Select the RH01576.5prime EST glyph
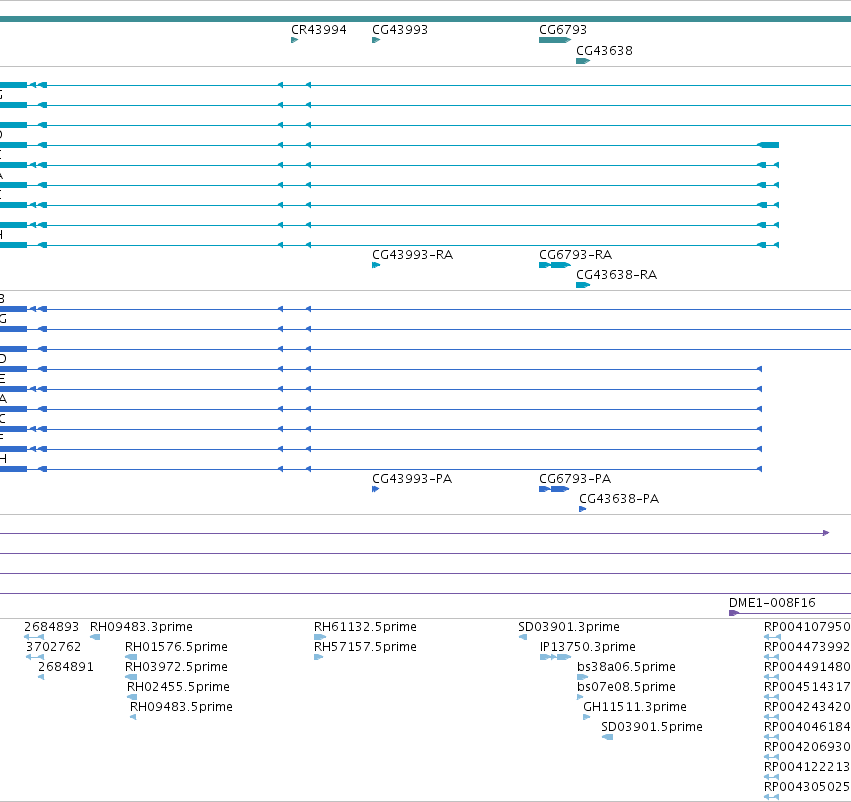Image resolution: width=851 pixels, height=802 pixels. click(131, 657)
